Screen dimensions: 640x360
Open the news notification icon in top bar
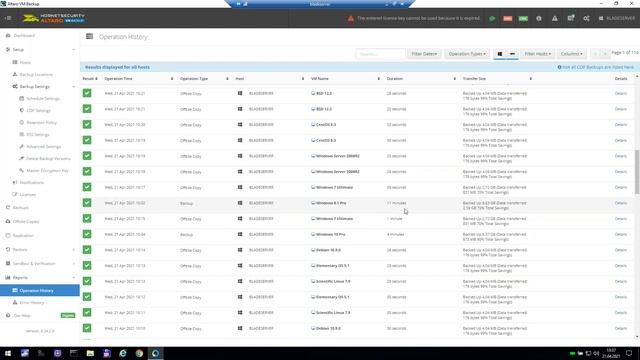pyautogui.click(x=571, y=18)
